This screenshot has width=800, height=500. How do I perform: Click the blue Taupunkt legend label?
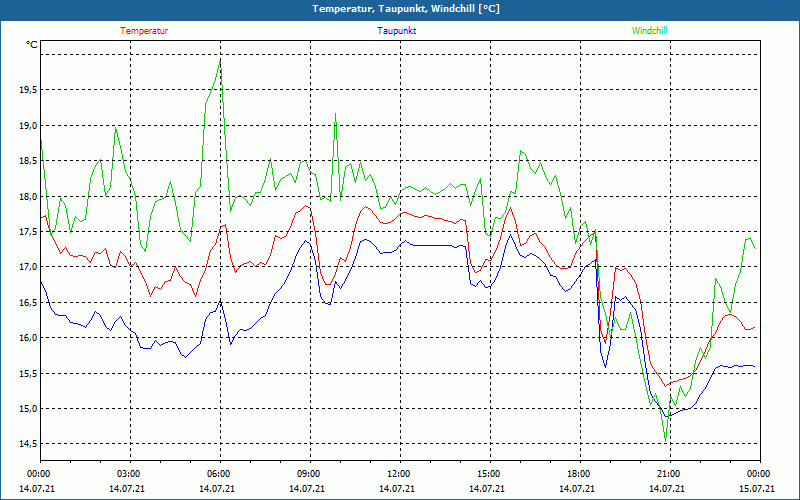pyautogui.click(x=396, y=31)
